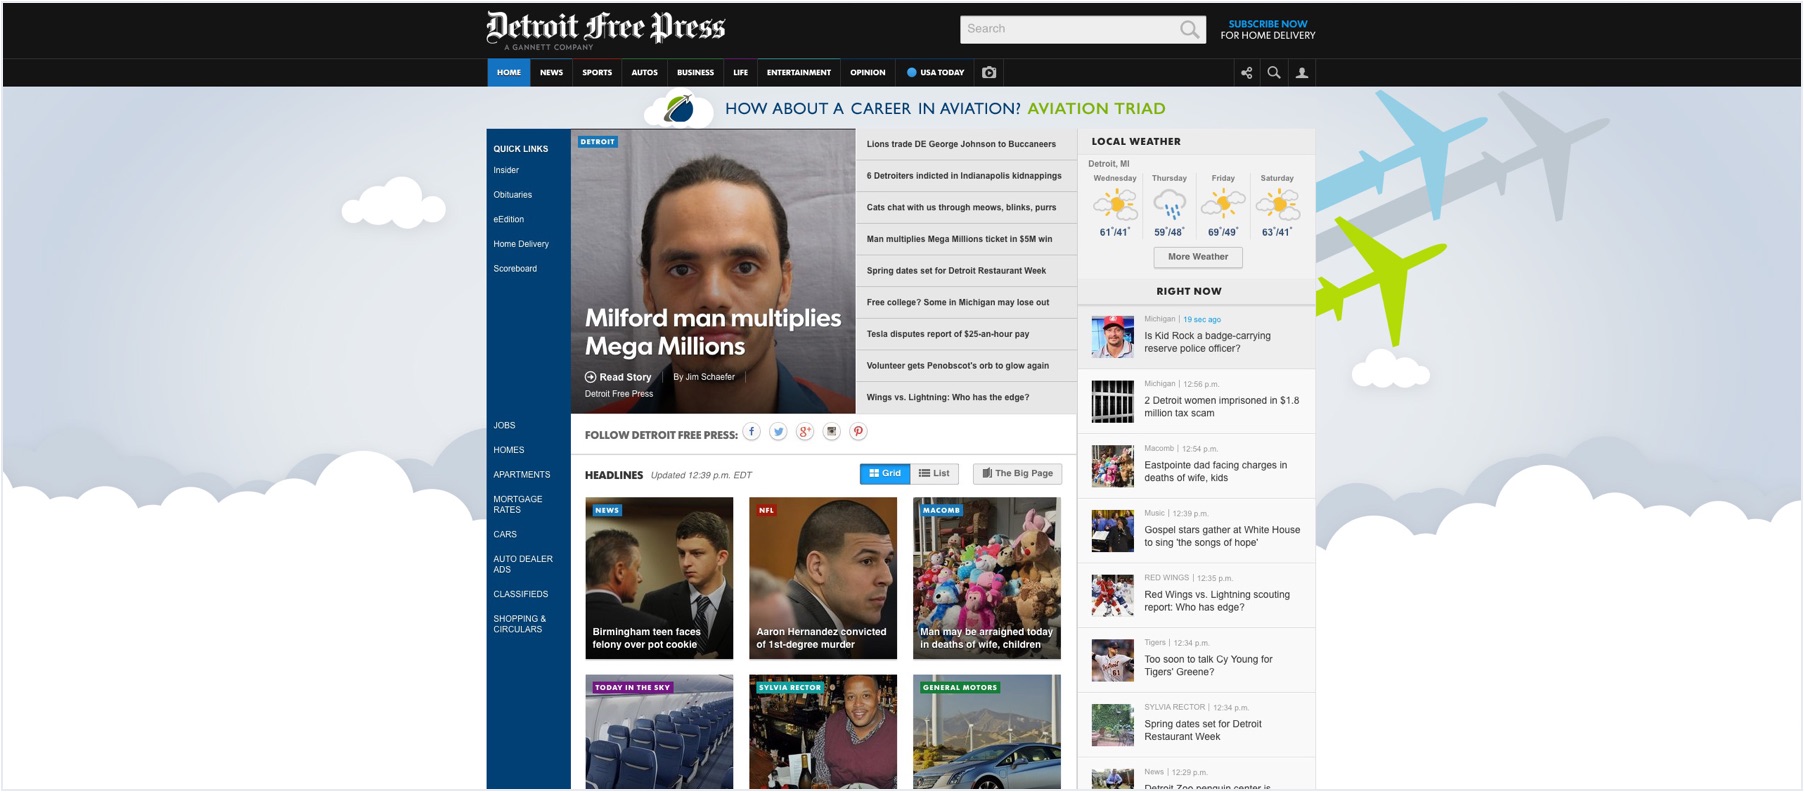Open Kid Rock reserve police officer story
The image size is (1804, 792).
tap(1207, 342)
